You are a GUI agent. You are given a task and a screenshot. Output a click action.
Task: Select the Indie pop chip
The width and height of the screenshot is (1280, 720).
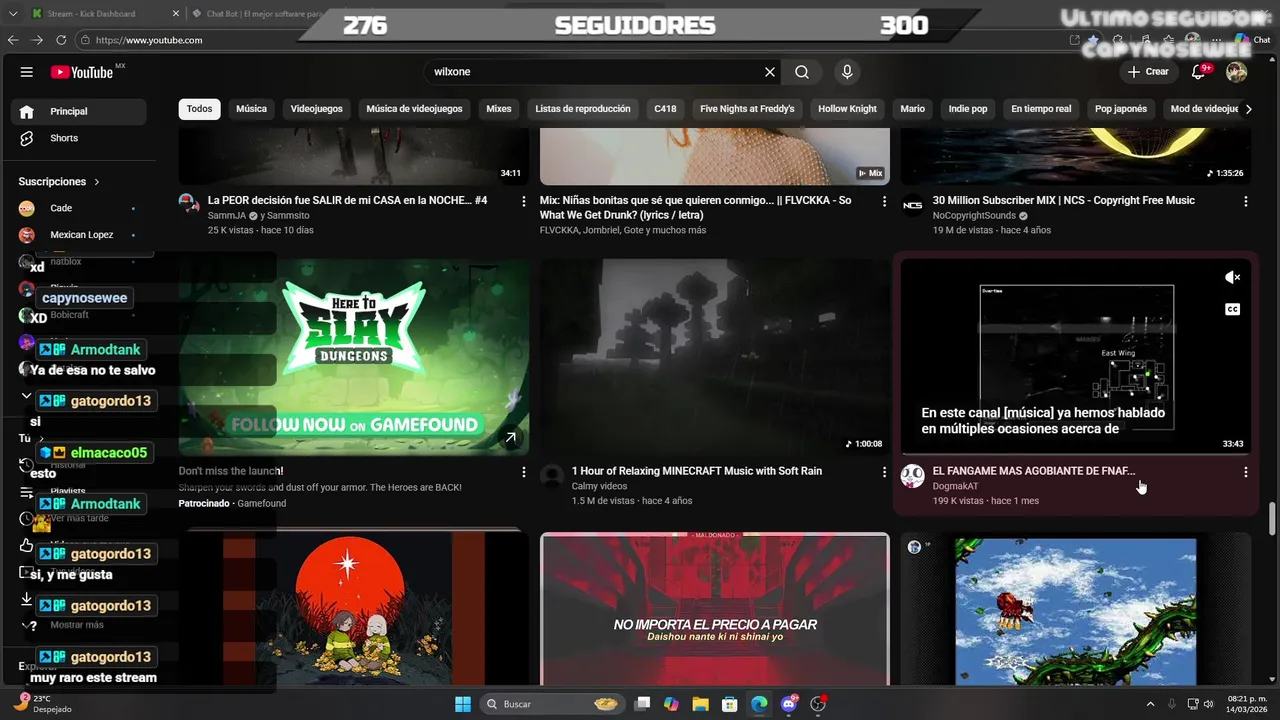coord(968,109)
